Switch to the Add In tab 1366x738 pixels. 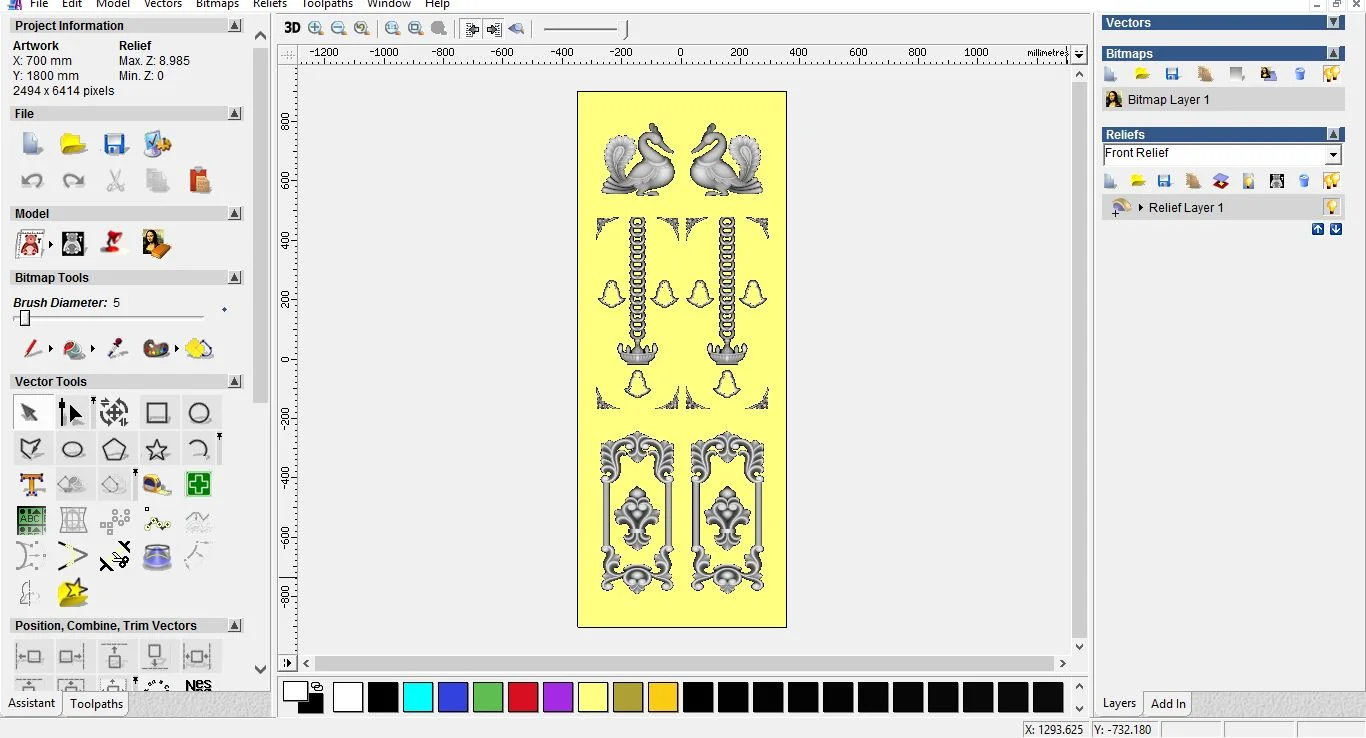(x=1167, y=703)
